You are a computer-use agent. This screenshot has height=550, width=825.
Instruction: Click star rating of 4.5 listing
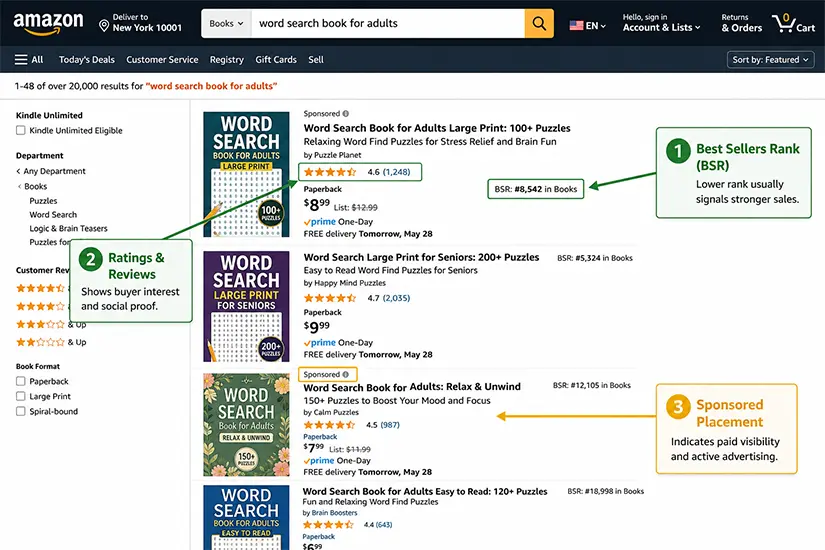329,425
